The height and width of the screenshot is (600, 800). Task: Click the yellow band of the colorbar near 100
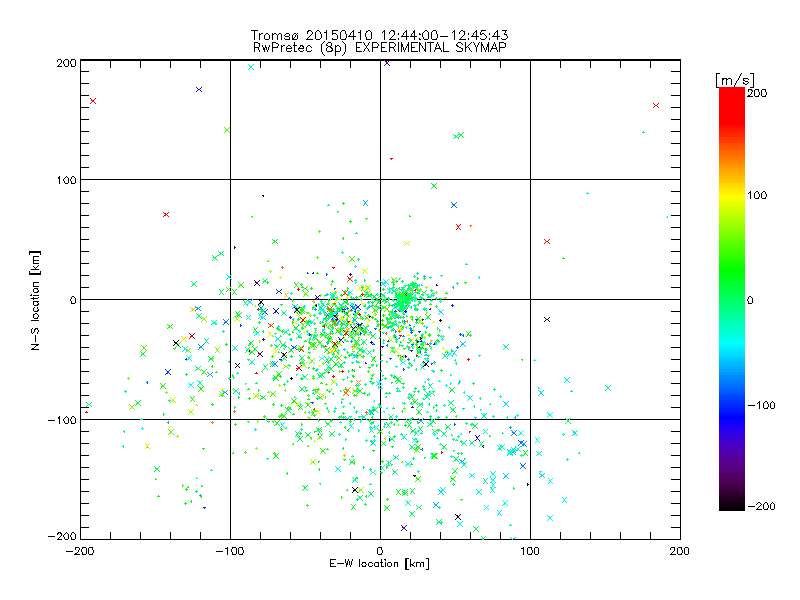(x=732, y=196)
